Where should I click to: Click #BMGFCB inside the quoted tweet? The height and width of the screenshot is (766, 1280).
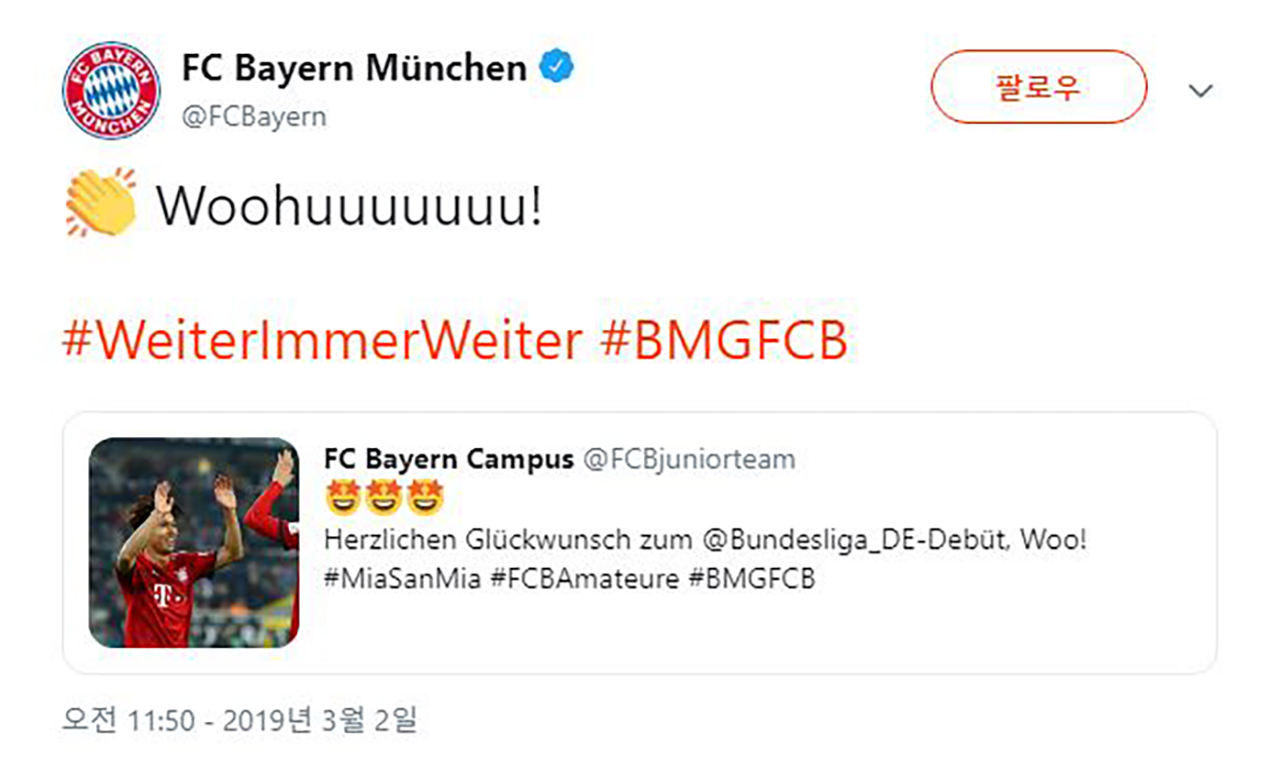[751, 579]
